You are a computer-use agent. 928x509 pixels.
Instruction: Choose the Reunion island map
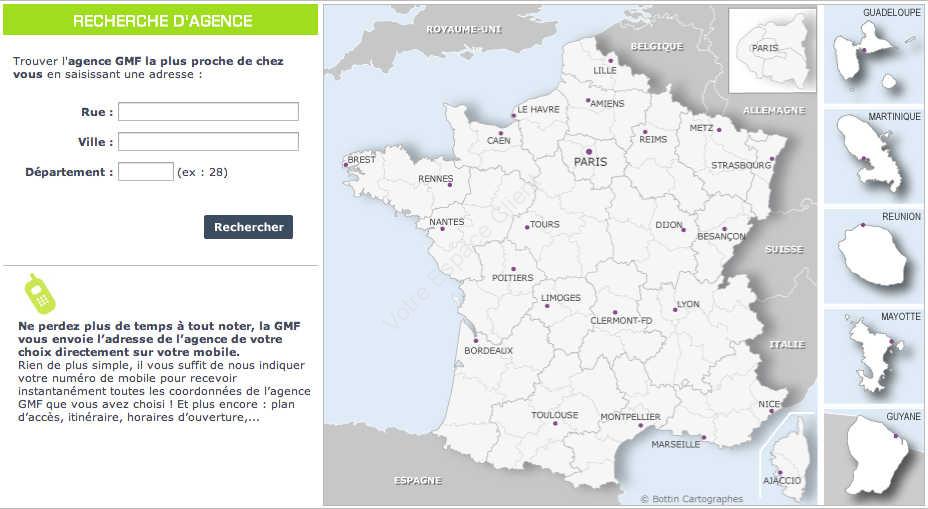(874, 256)
